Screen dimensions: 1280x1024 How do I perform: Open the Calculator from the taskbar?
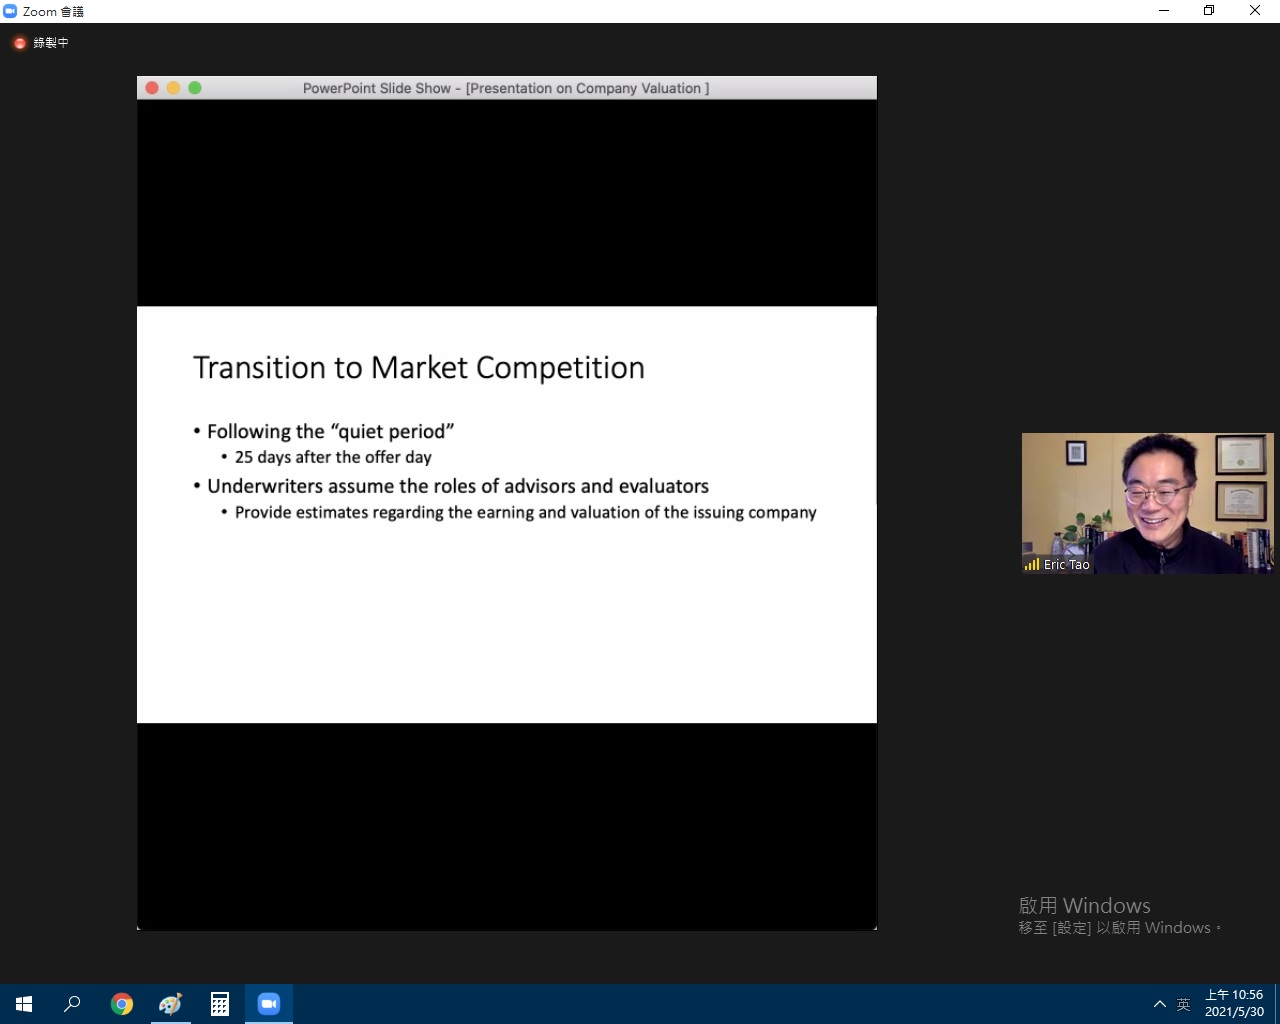pyautogui.click(x=220, y=1004)
